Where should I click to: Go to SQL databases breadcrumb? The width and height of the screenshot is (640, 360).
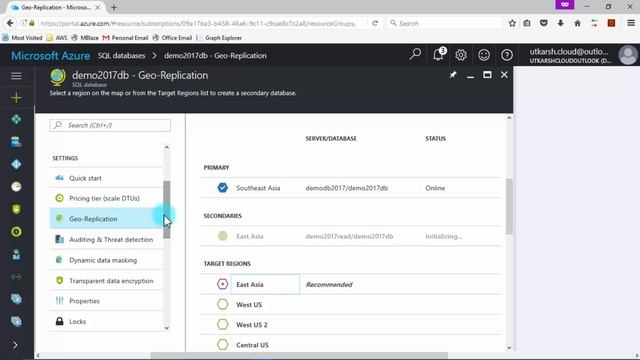121,56
